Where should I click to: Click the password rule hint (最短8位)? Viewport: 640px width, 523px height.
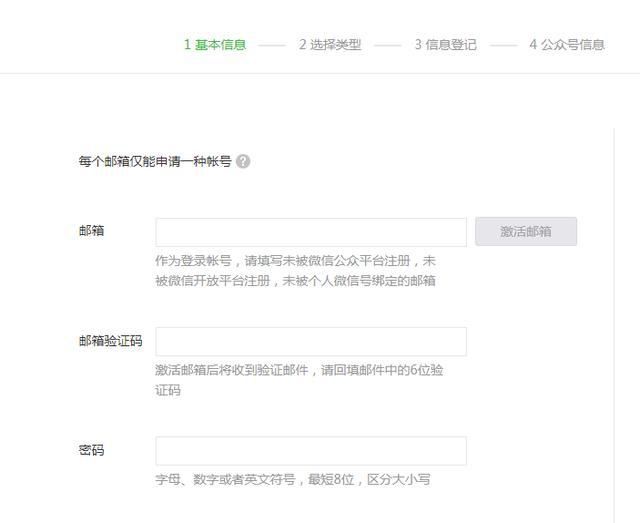pyautogui.click(x=292, y=479)
